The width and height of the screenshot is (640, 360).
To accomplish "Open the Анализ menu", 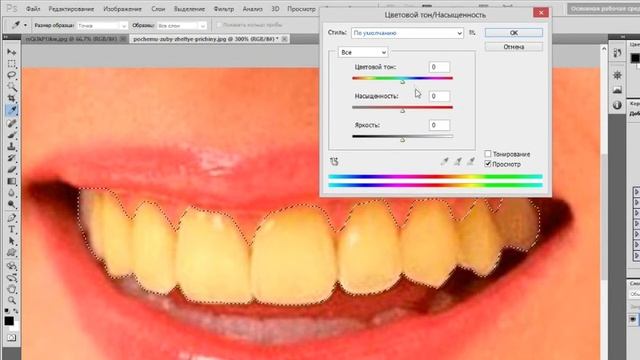I will (x=252, y=9).
